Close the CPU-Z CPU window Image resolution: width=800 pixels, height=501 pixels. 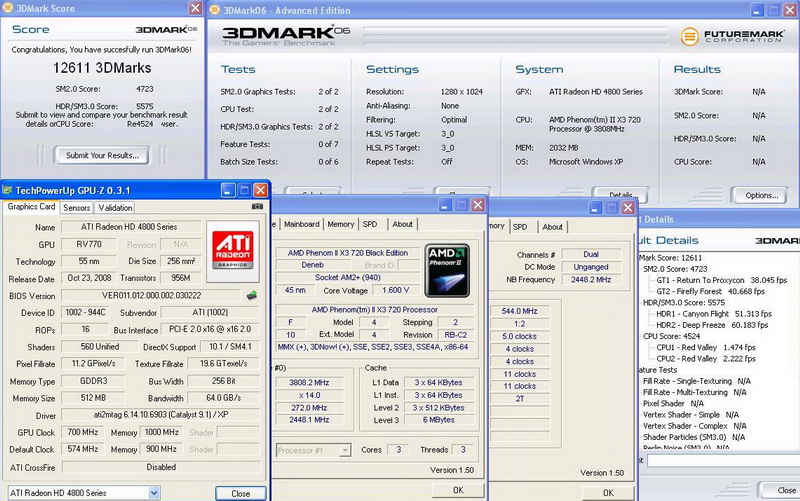pos(478,205)
